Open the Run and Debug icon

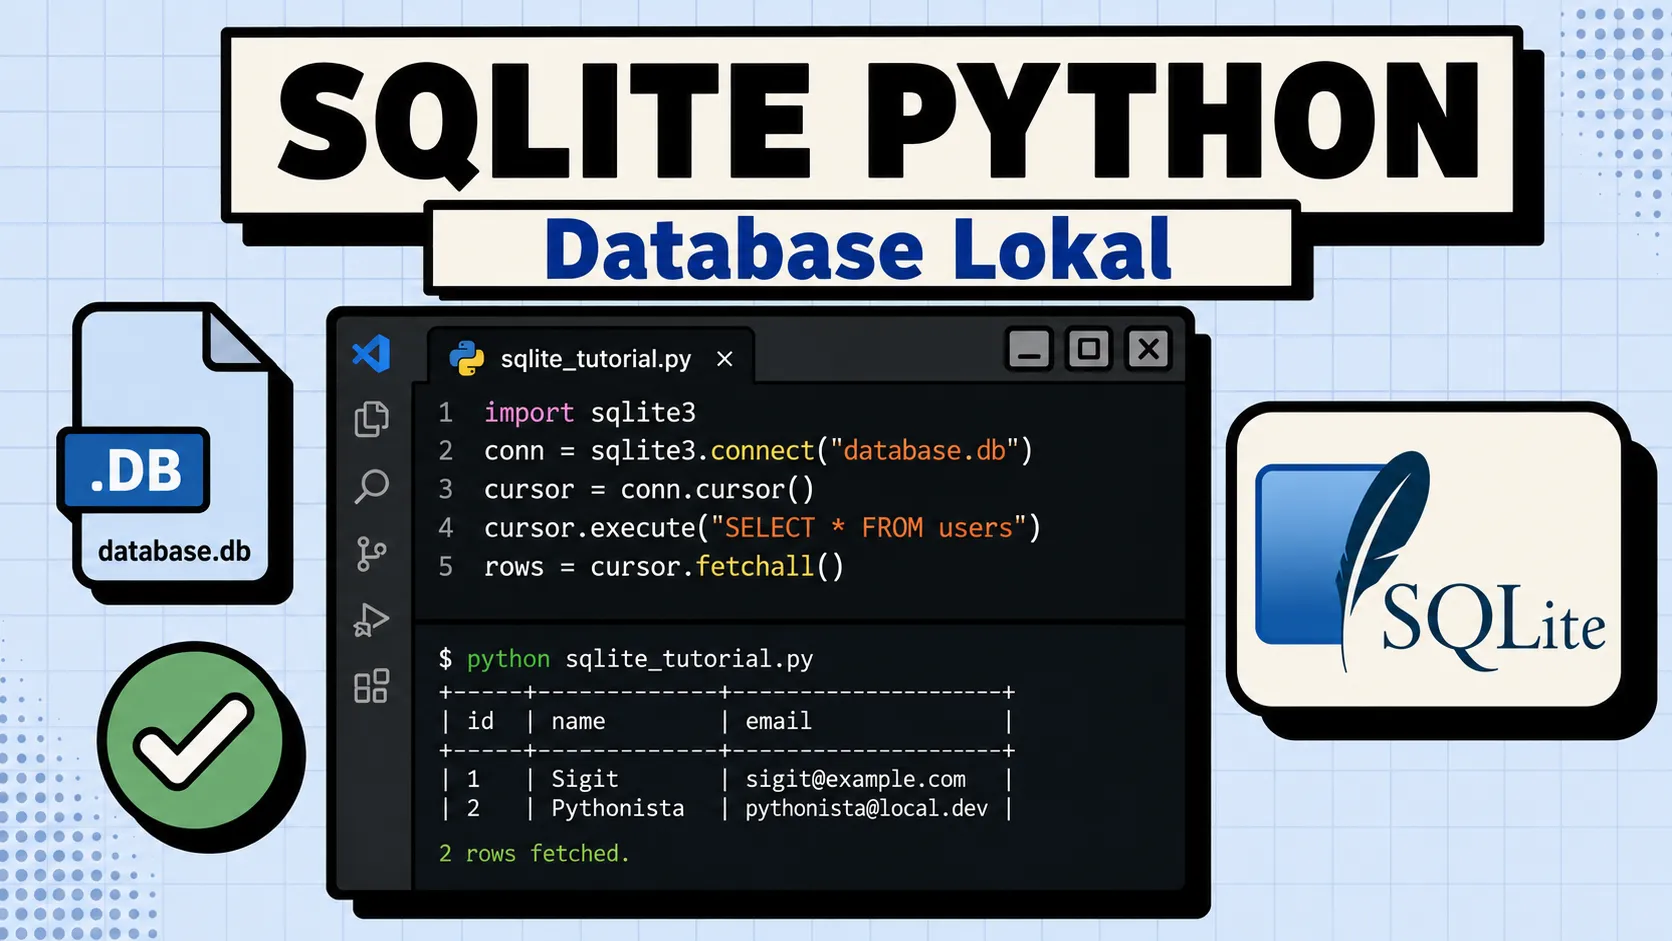(x=371, y=620)
